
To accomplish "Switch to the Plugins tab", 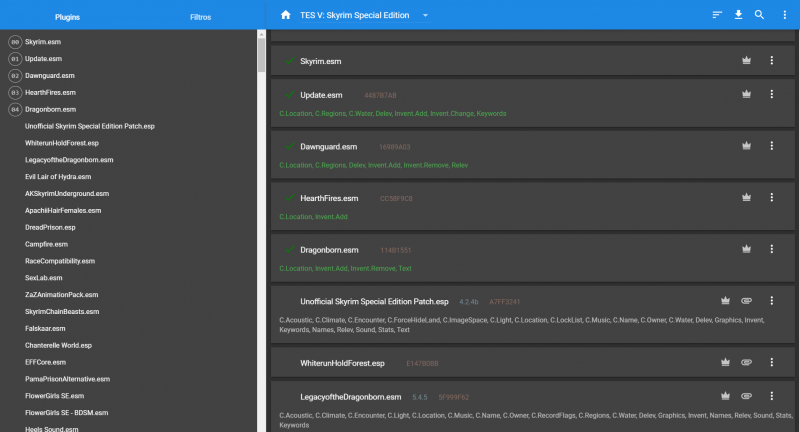I will pyautogui.click(x=67, y=17).
